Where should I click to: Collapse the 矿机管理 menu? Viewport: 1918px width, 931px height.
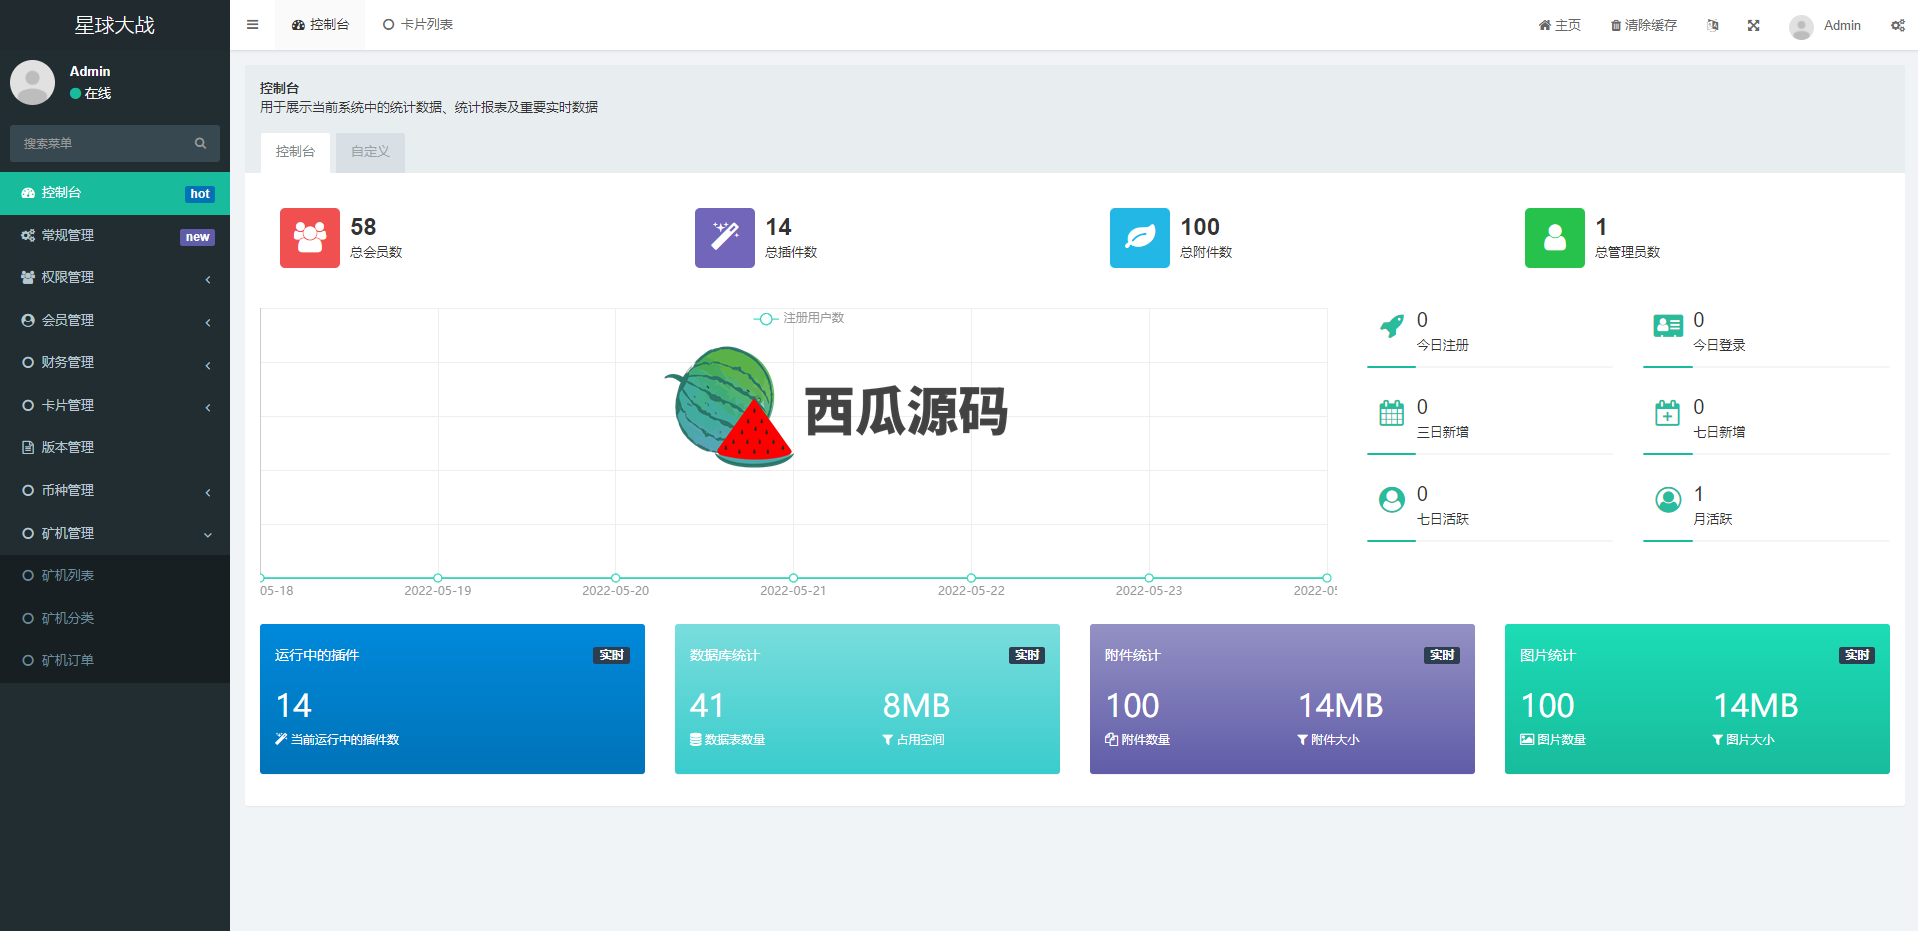coord(115,534)
